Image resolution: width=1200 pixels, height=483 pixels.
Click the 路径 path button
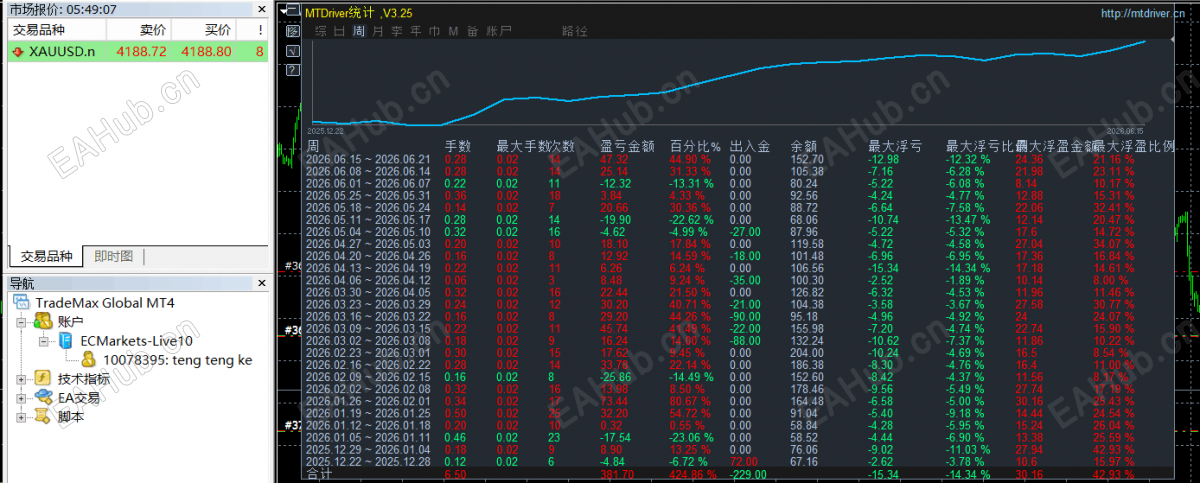(575, 31)
